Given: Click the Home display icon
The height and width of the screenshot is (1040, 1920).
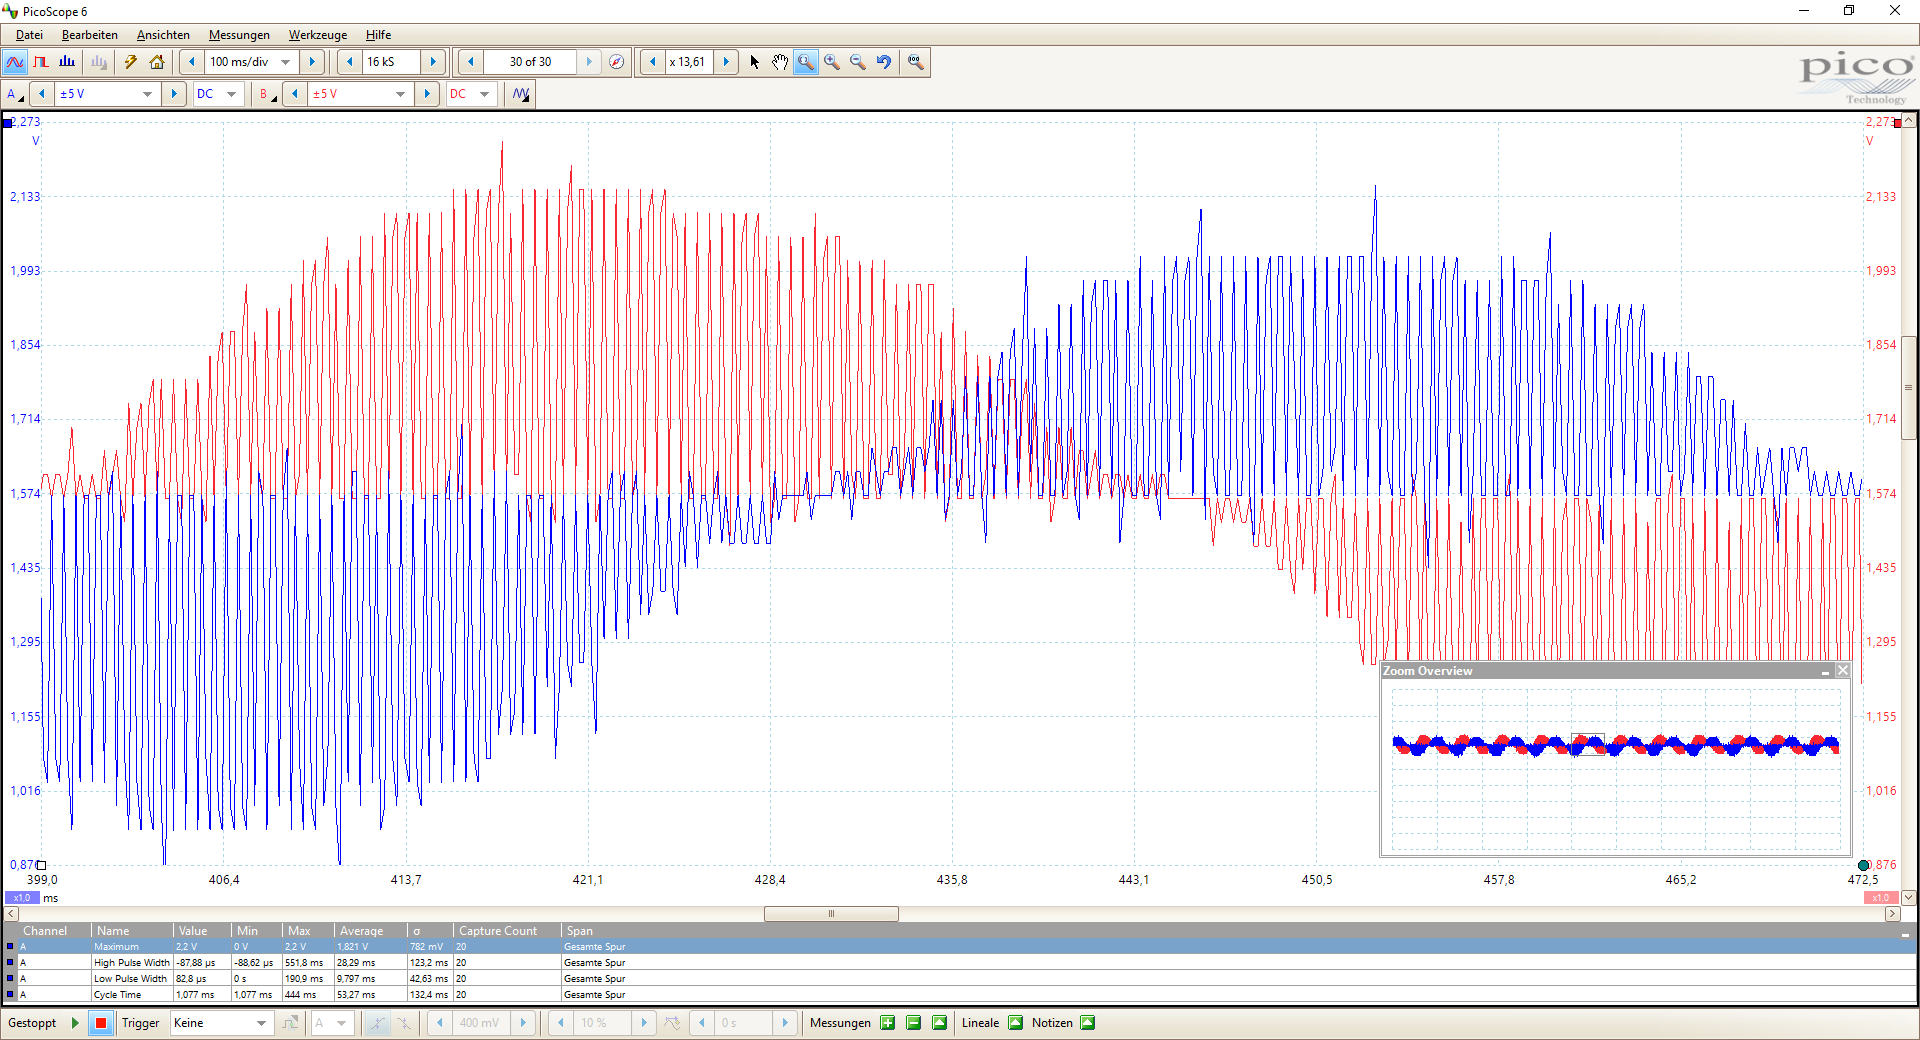Looking at the screenshot, I should (157, 62).
